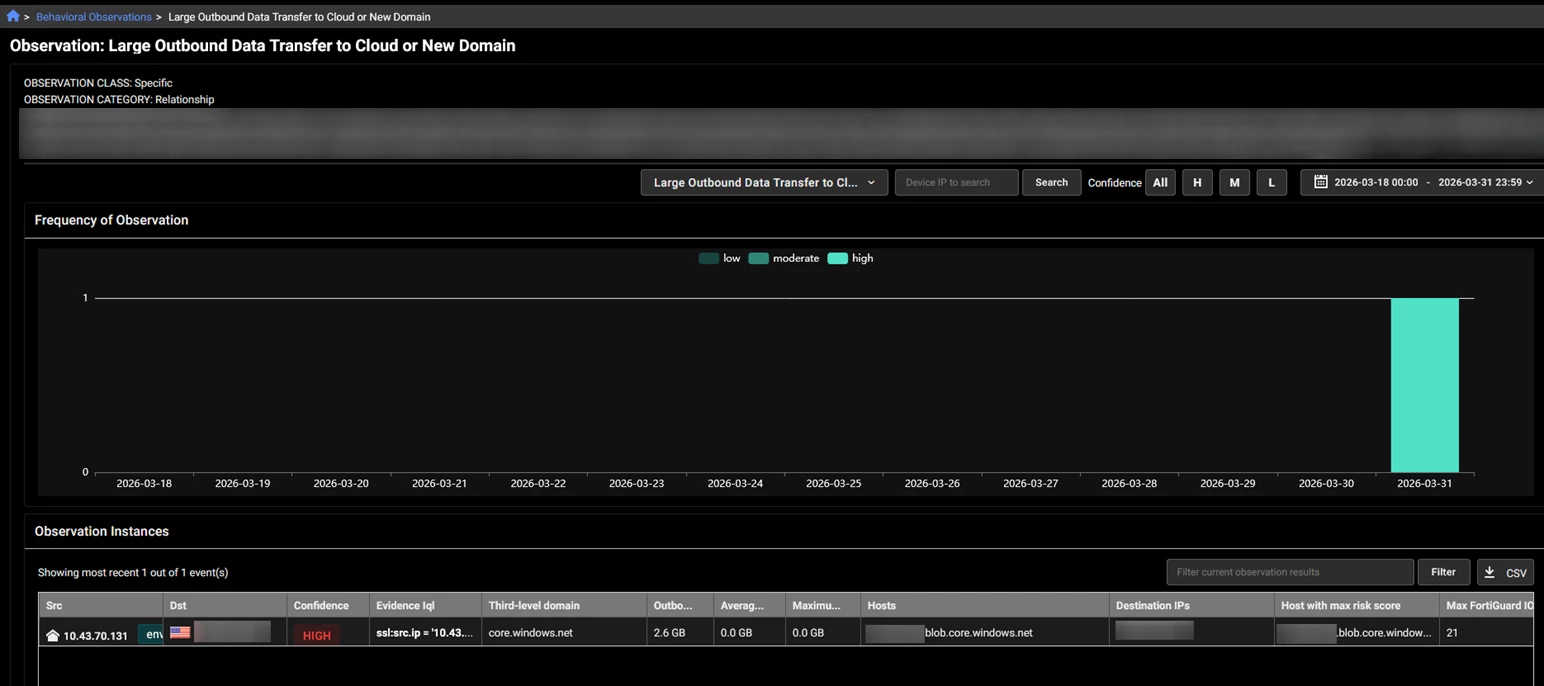Sort by Host with max risk score header
The width and height of the screenshot is (1544, 686).
[x=1357, y=605]
